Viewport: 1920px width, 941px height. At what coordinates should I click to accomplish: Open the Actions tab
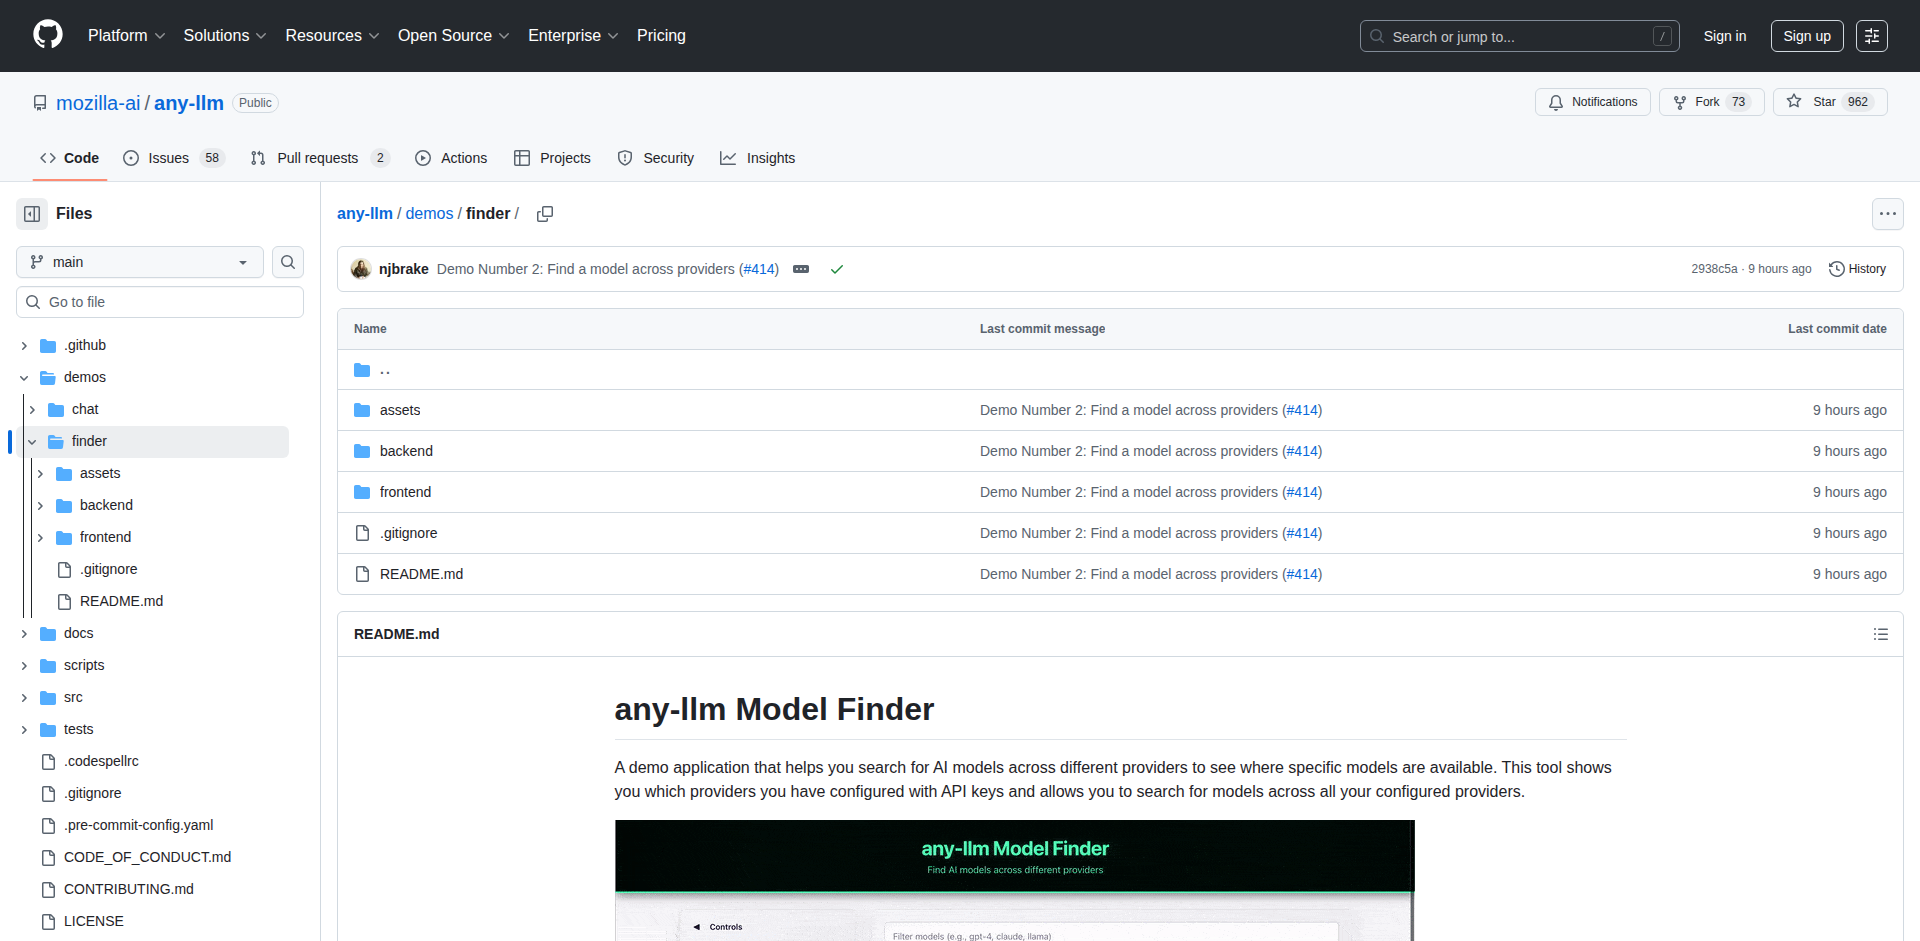[451, 158]
